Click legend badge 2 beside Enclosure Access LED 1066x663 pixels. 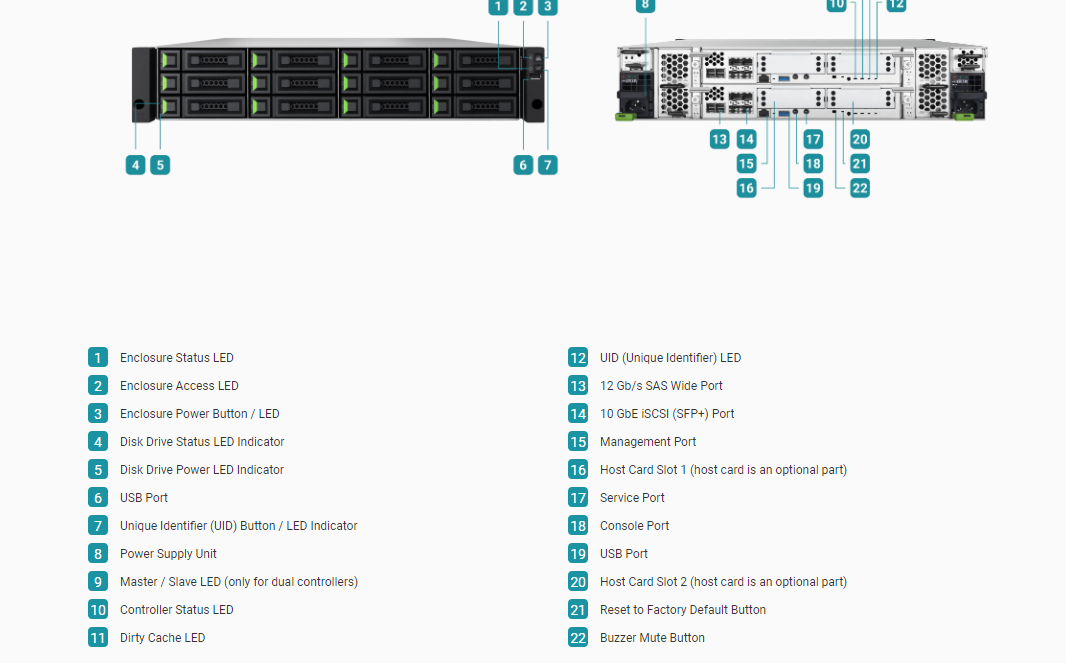click(x=98, y=386)
